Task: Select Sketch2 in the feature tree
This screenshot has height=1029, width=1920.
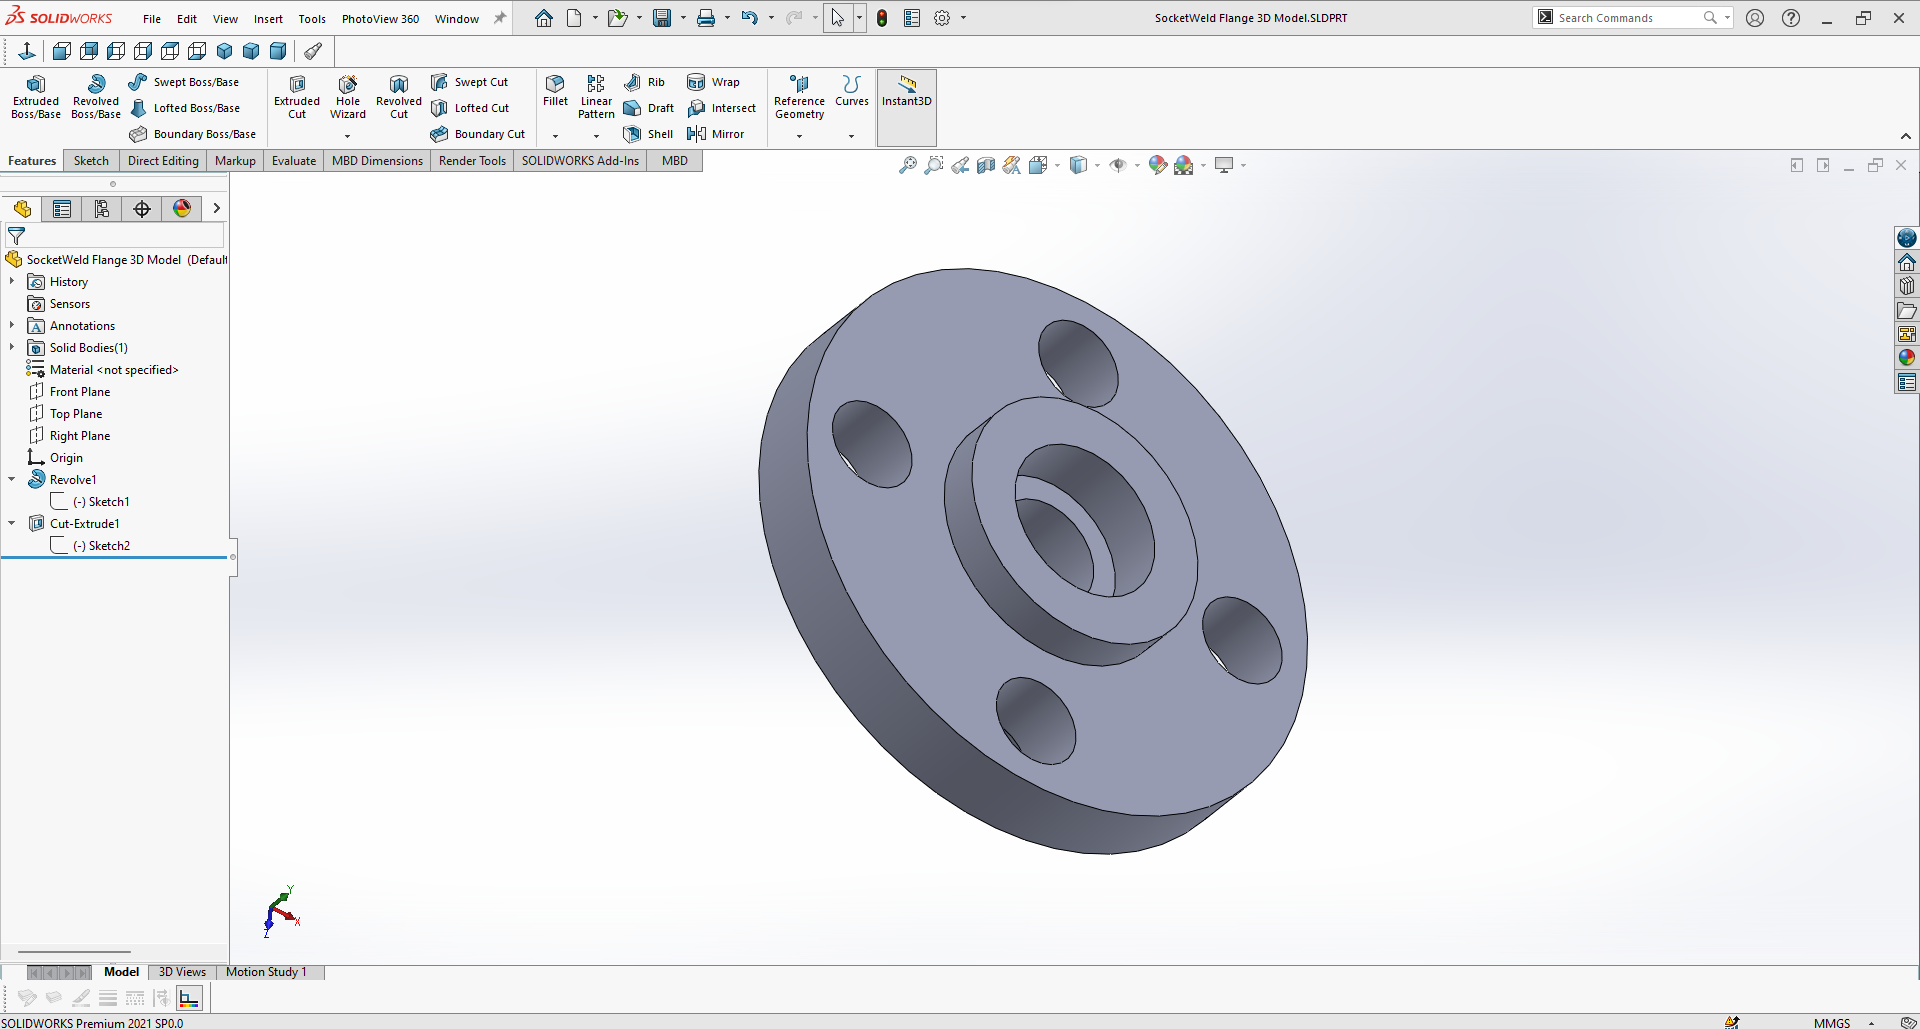Action: click(100, 546)
